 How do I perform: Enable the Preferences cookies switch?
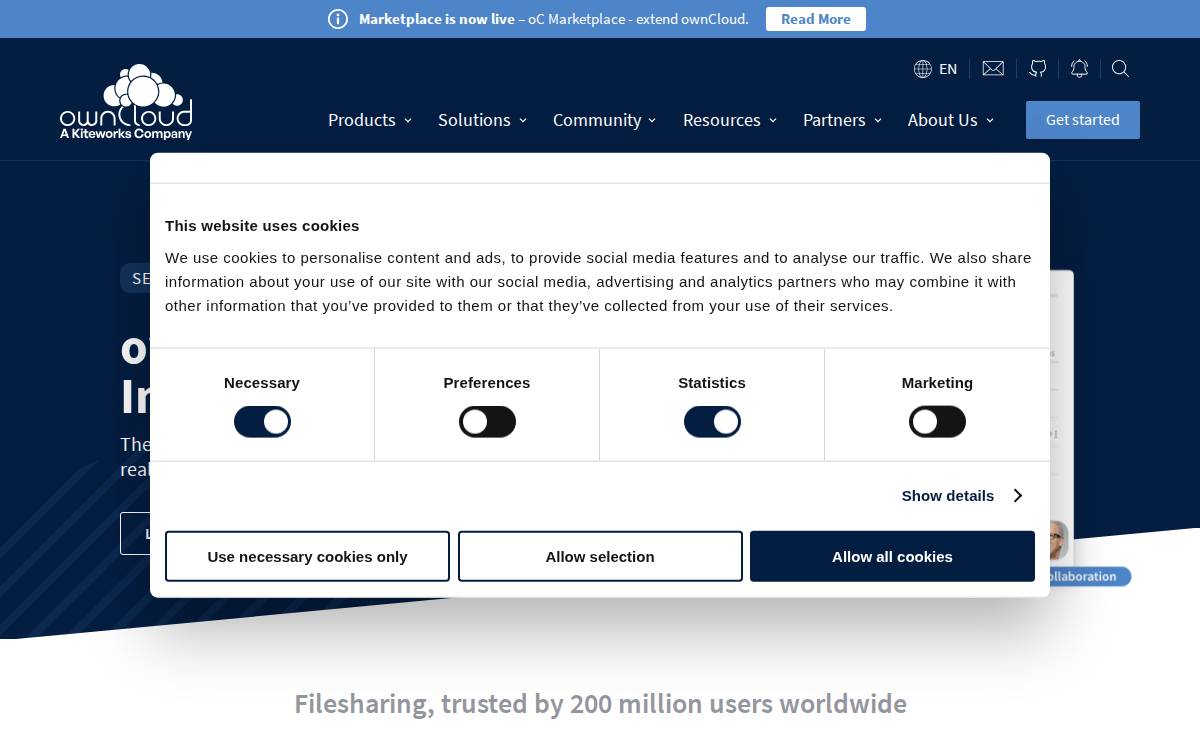(487, 422)
